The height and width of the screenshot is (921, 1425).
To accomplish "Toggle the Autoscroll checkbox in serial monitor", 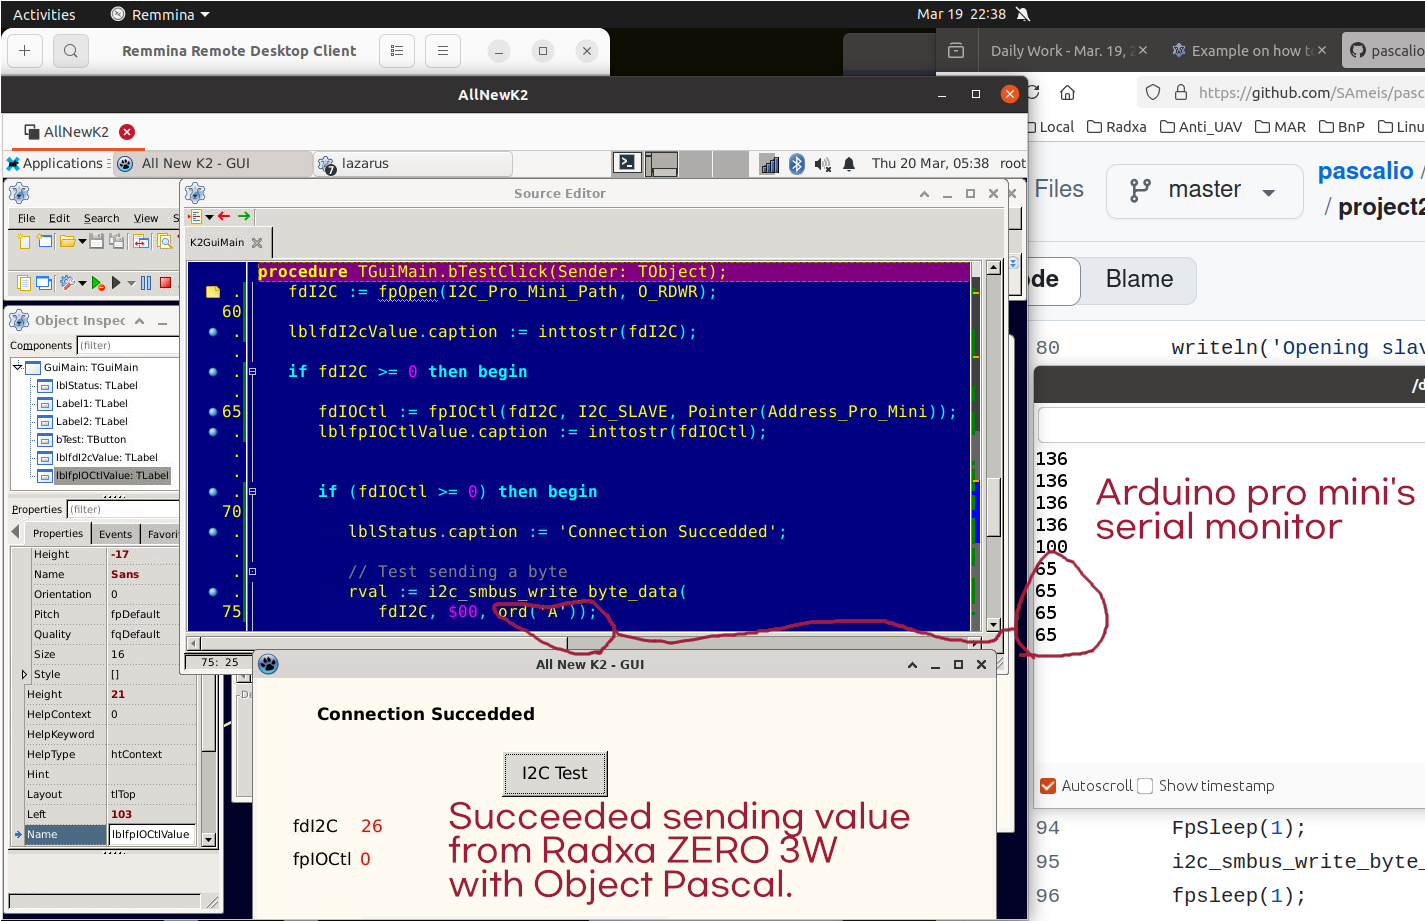I will pos(1048,786).
